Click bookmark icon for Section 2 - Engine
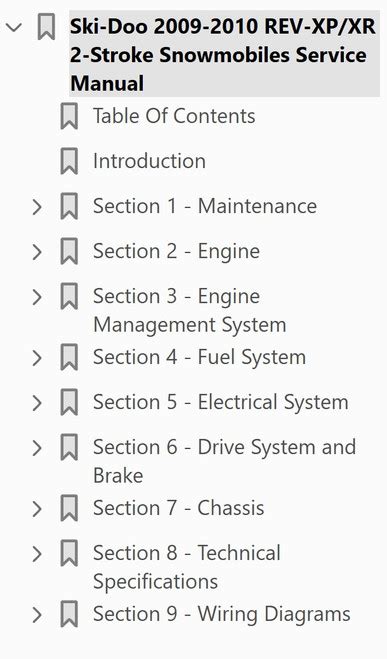The height and width of the screenshot is (659, 387). point(69,251)
